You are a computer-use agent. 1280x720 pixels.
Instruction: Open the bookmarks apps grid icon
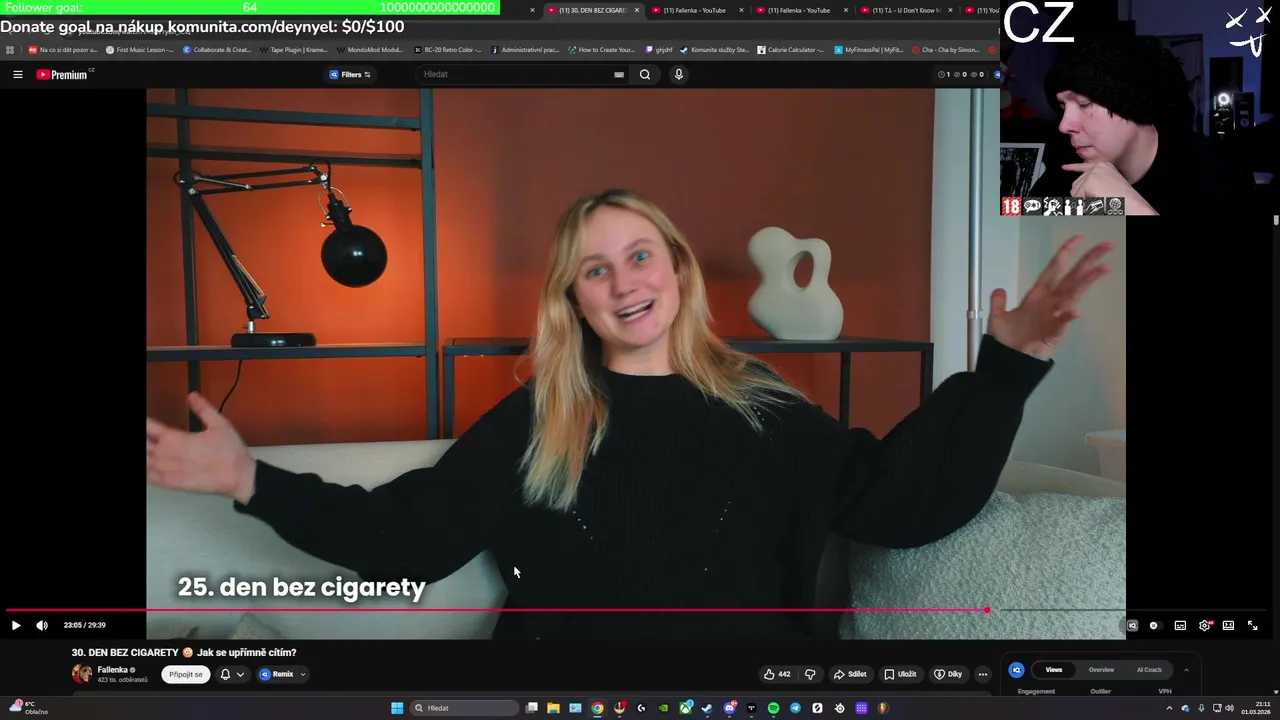(x=10, y=49)
